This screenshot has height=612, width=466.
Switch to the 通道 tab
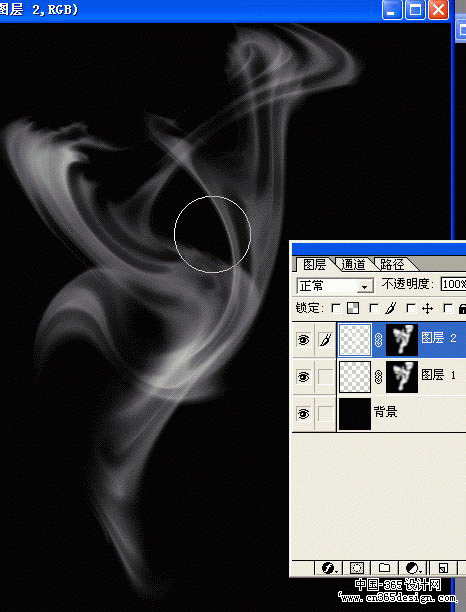[x=353, y=265]
